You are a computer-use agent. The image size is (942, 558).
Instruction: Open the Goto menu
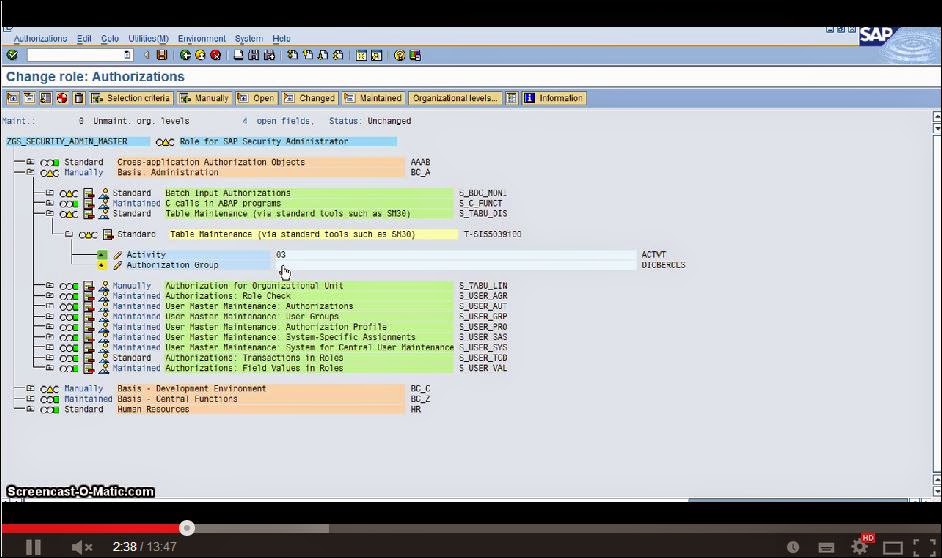(110, 38)
